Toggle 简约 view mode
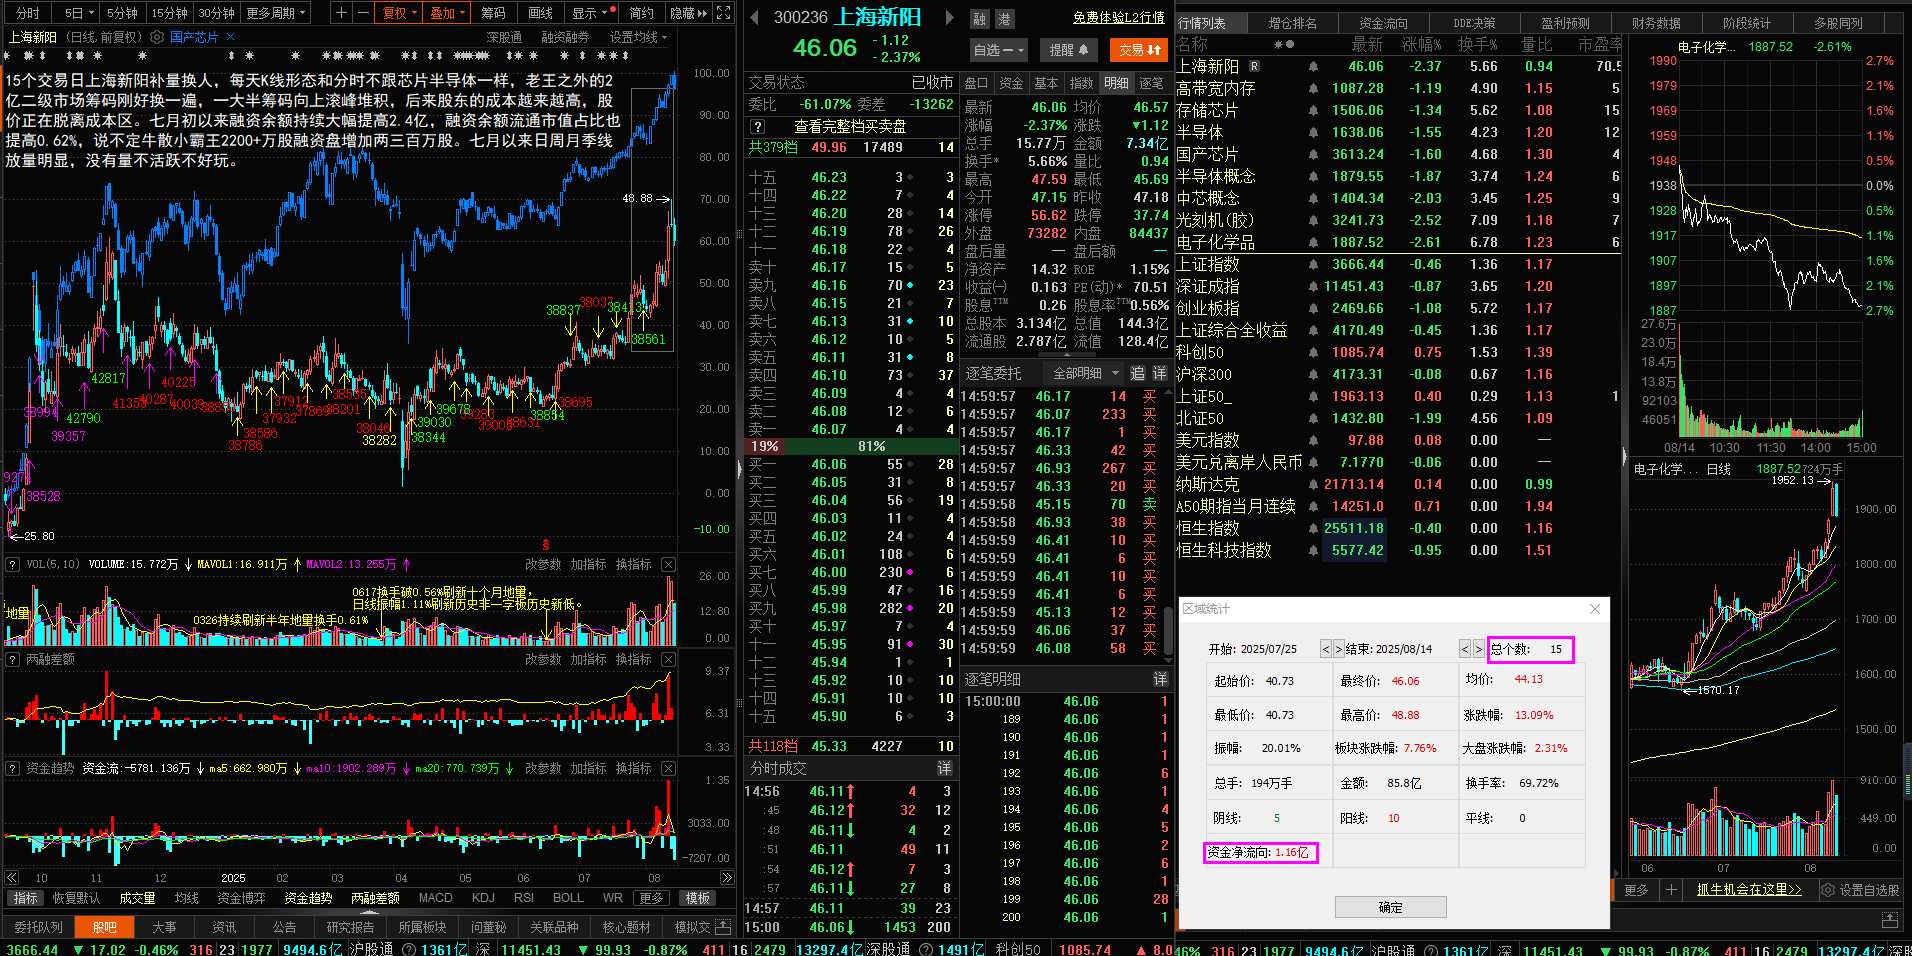 click(641, 13)
